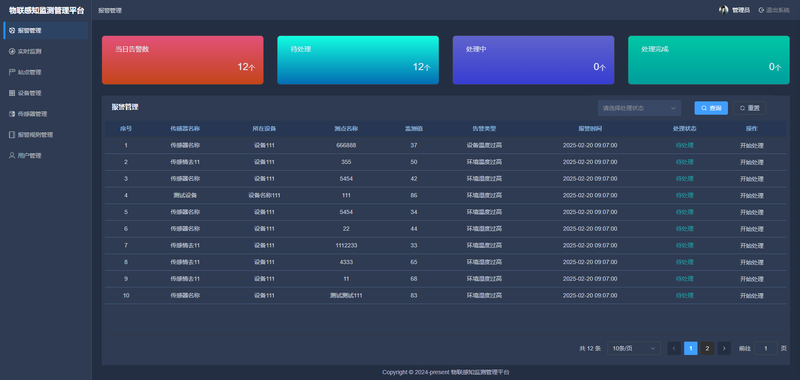This screenshot has height=380, width=800.
Task: Focus the 前往 page number input
Action: pyautogui.click(x=766, y=348)
